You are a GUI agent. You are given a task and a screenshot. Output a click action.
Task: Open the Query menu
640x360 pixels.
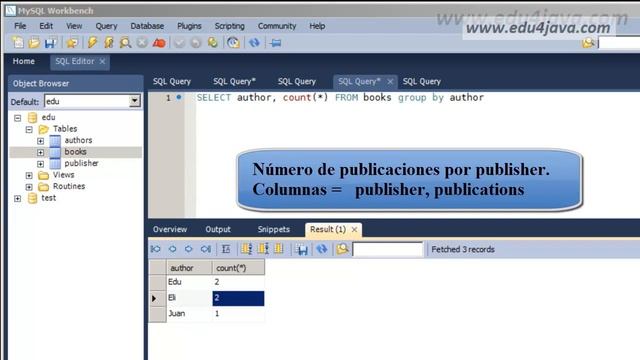106,26
